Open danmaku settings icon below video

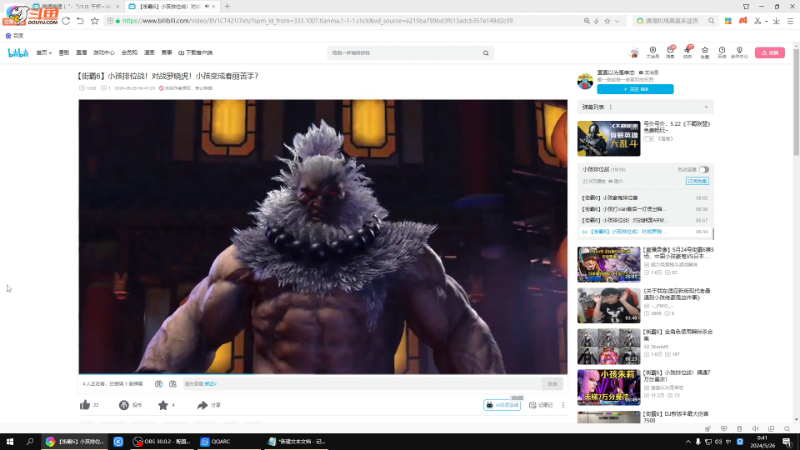click(x=172, y=384)
